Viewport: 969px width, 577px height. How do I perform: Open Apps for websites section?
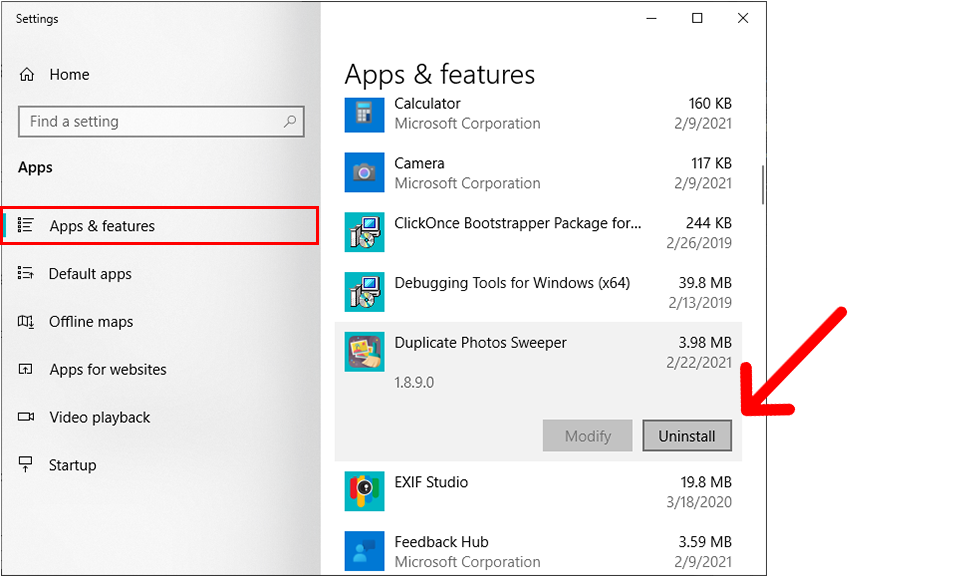108,369
